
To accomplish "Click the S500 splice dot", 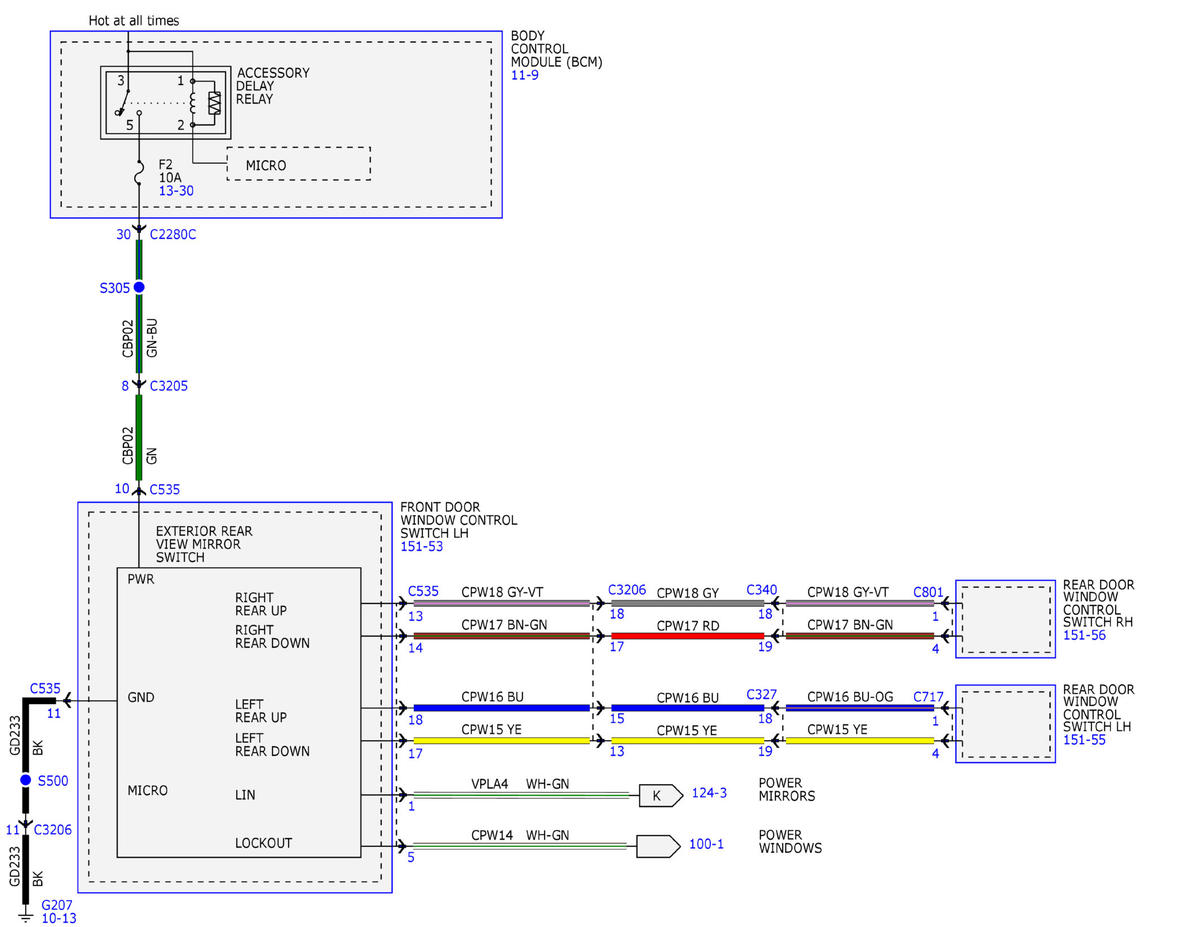I will pos(26,780).
